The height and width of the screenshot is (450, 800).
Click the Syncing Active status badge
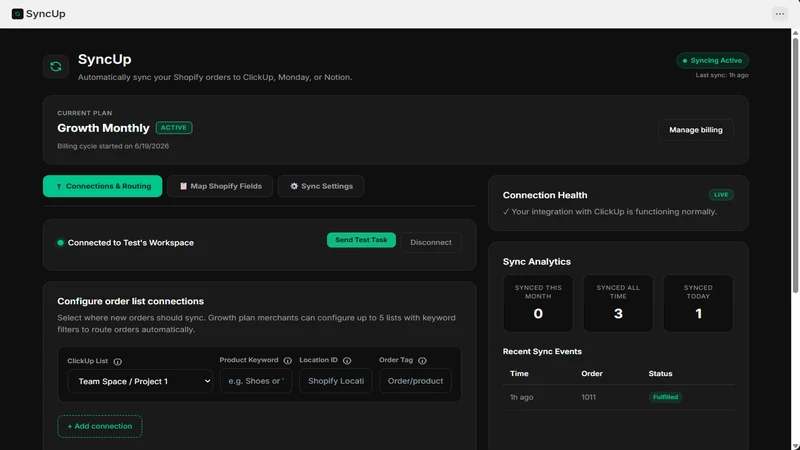click(712, 60)
